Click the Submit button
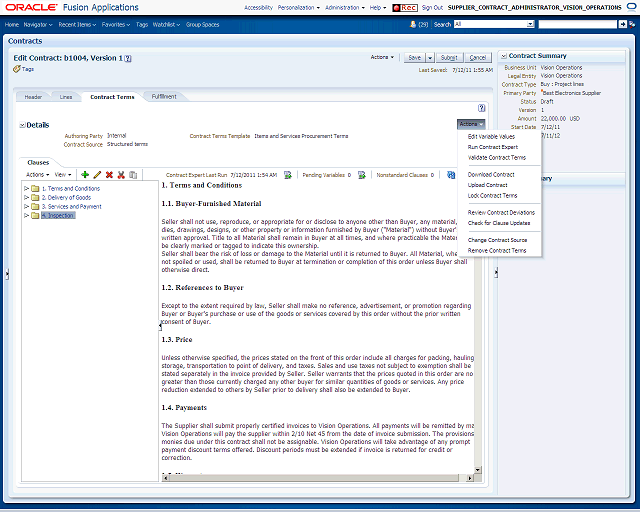640x512 pixels. tap(449, 58)
